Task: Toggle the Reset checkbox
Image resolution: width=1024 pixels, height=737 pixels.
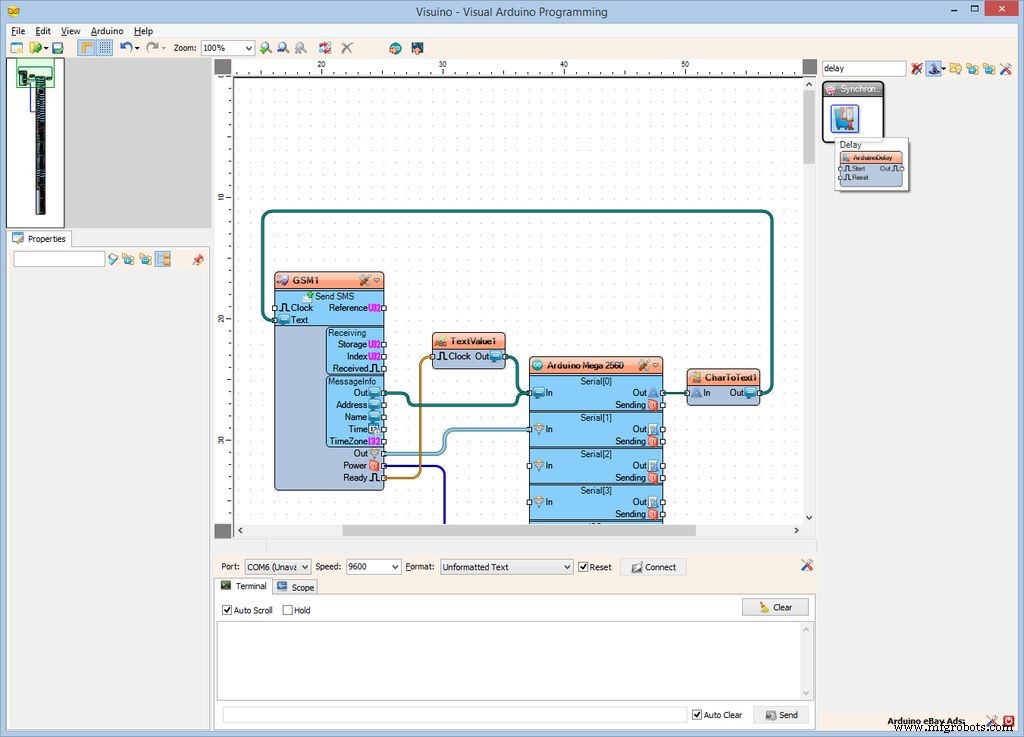Action: click(x=583, y=567)
